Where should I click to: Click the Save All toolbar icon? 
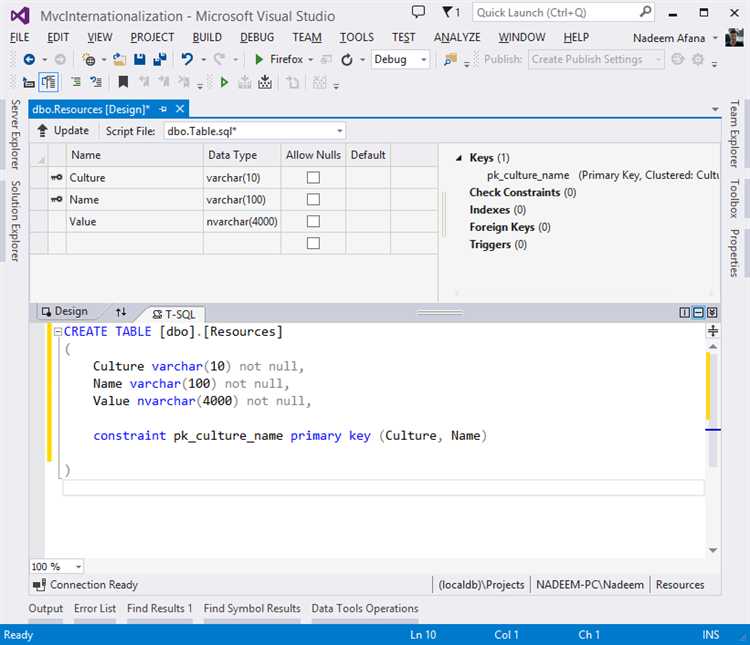pyautogui.click(x=159, y=59)
